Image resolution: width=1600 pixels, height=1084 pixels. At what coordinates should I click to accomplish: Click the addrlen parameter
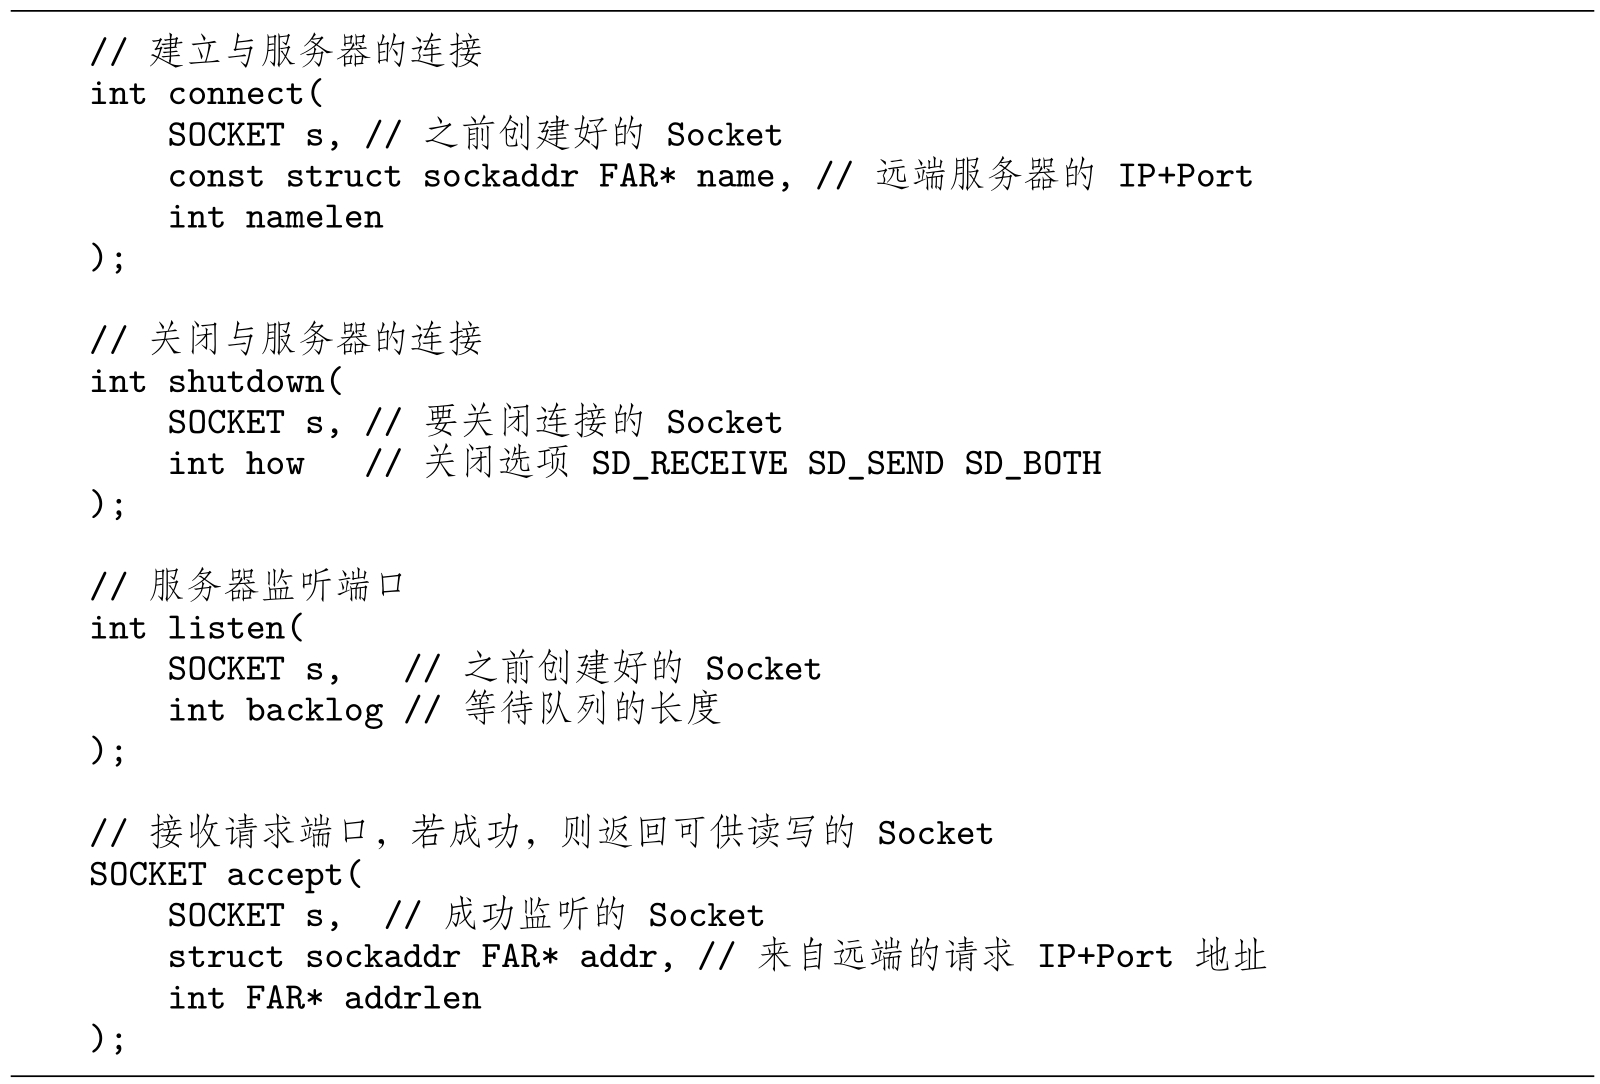[412, 998]
